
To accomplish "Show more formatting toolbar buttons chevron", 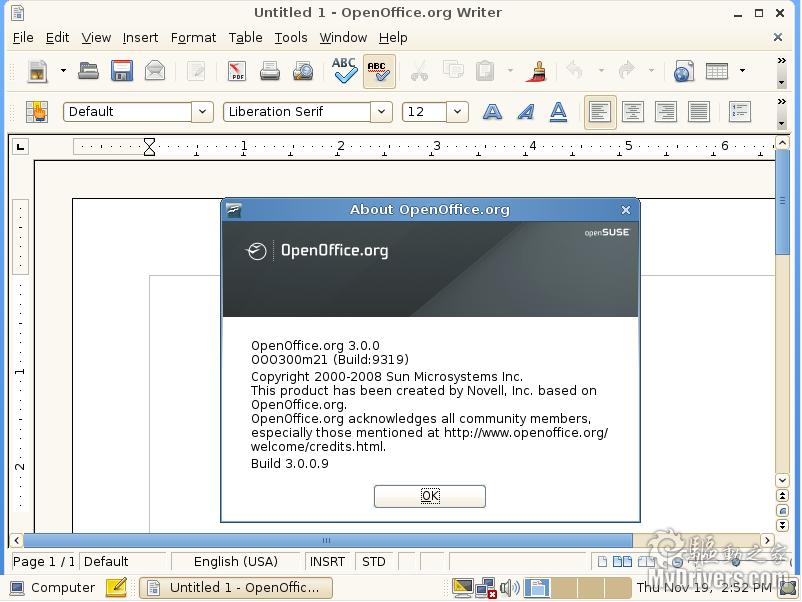I will (782, 101).
